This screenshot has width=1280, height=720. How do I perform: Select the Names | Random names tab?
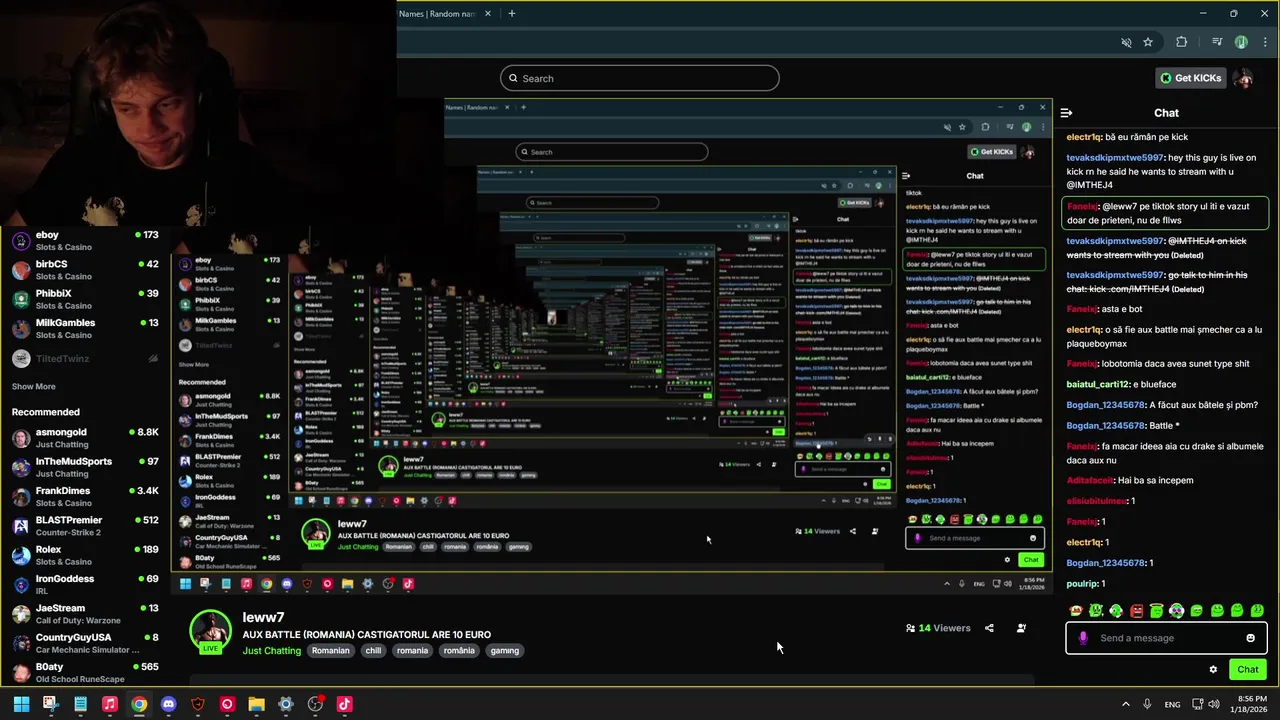(437, 14)
